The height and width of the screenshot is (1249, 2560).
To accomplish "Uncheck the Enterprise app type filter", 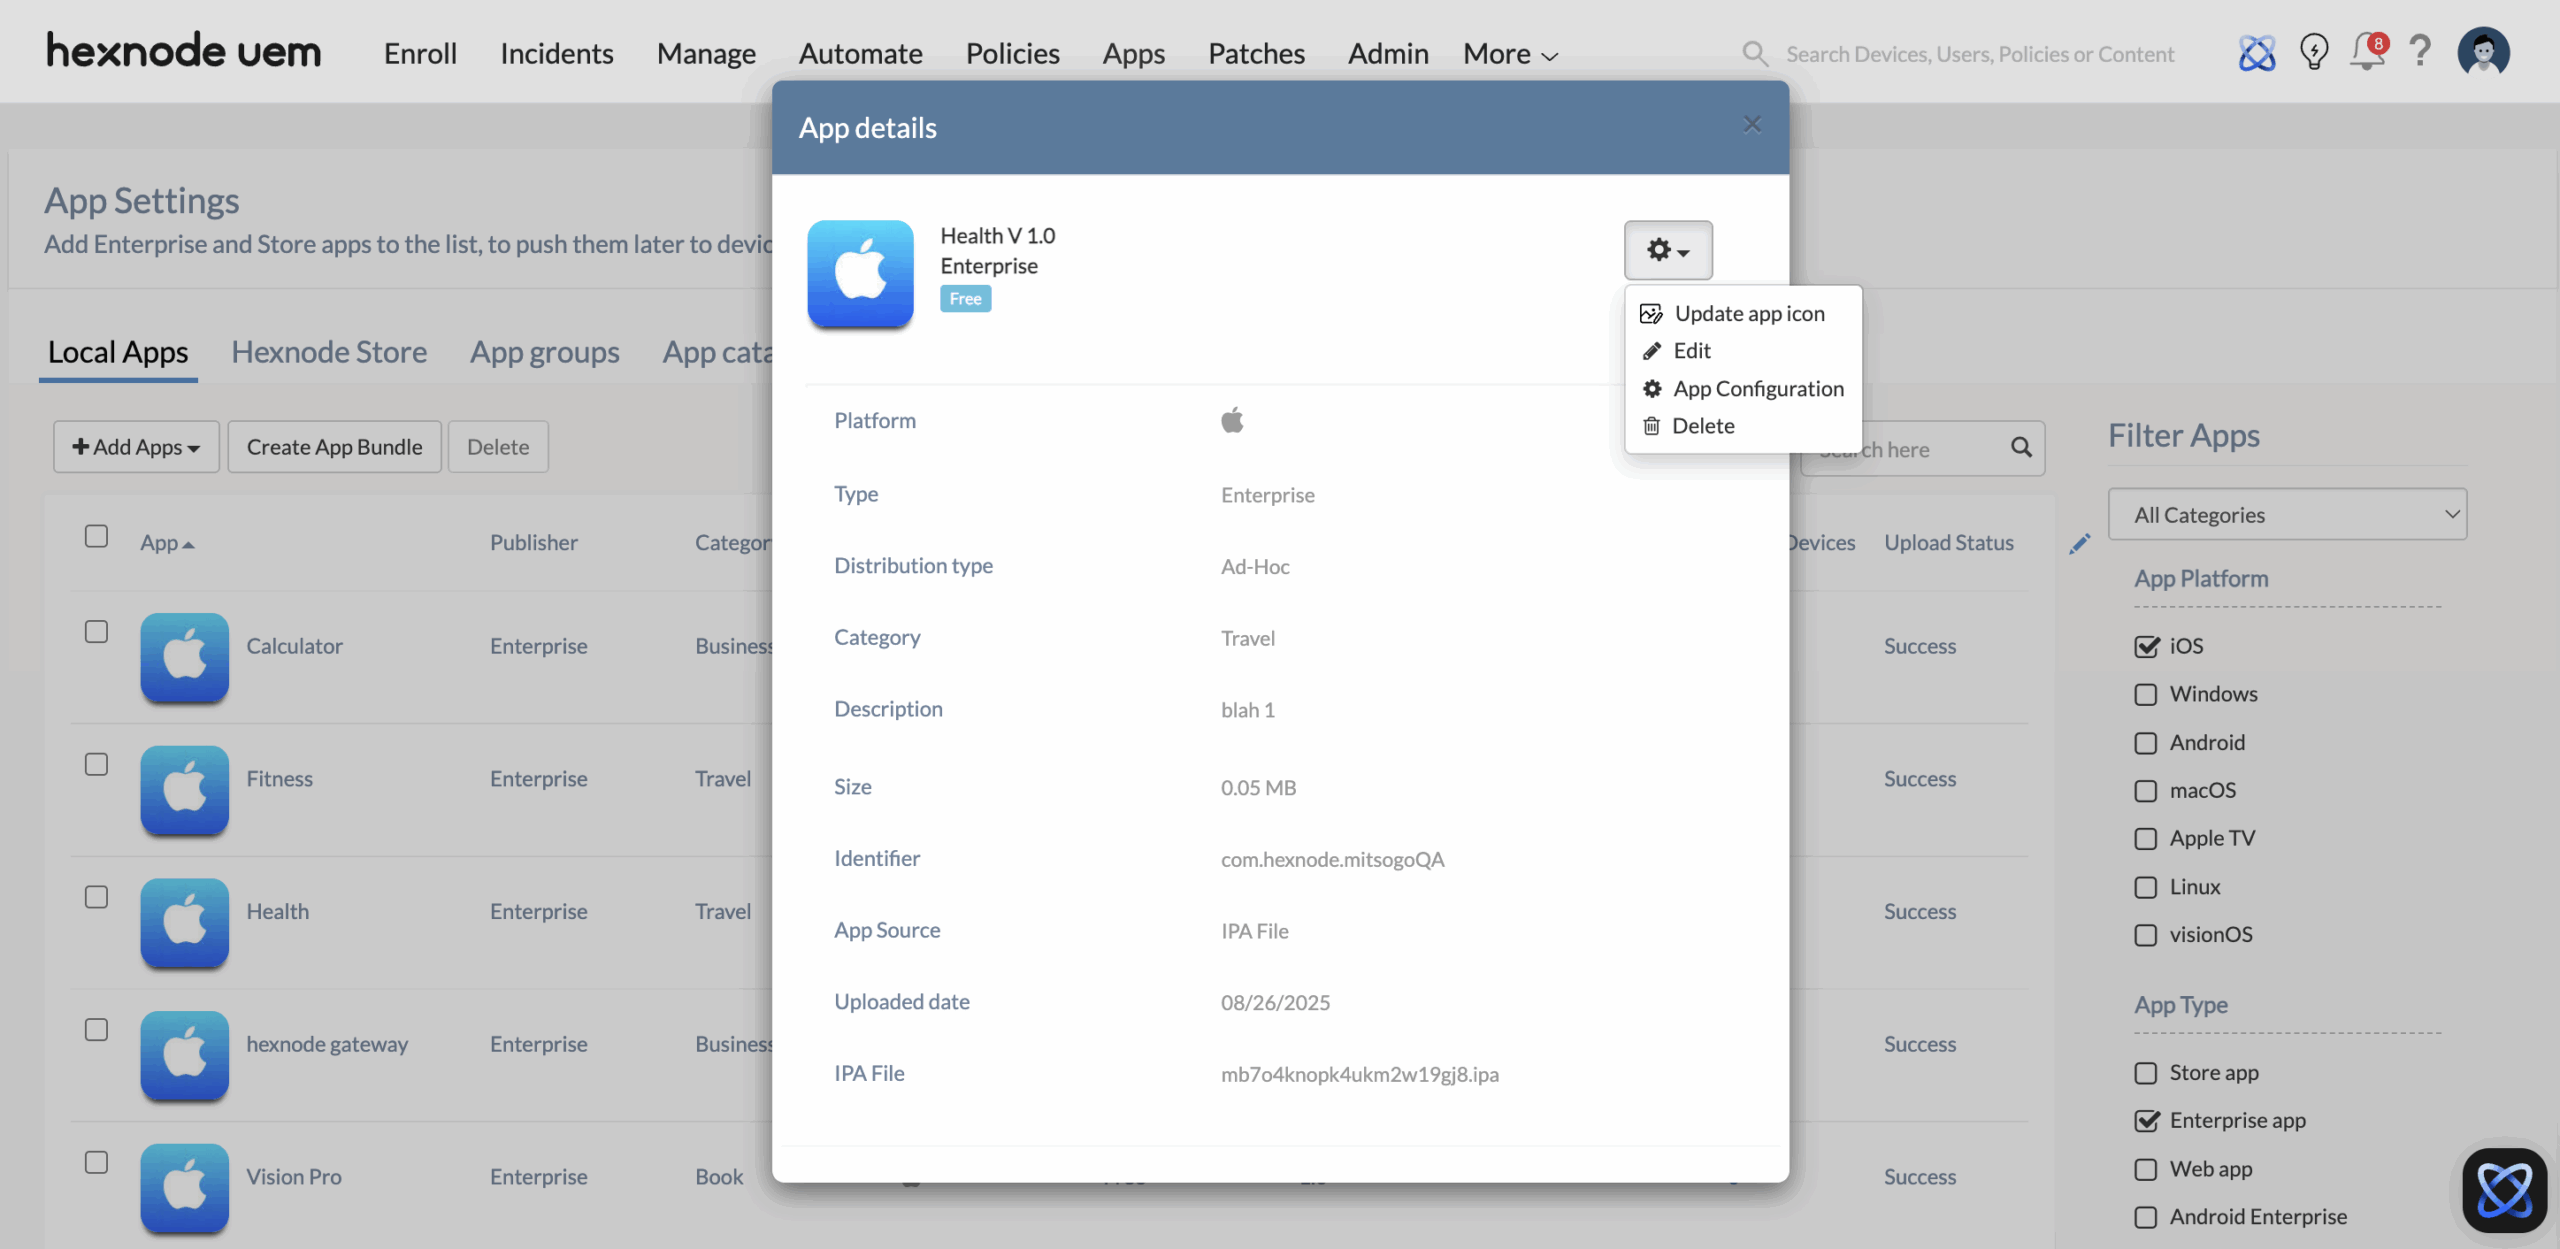I will click(x=2146, y=1121).
